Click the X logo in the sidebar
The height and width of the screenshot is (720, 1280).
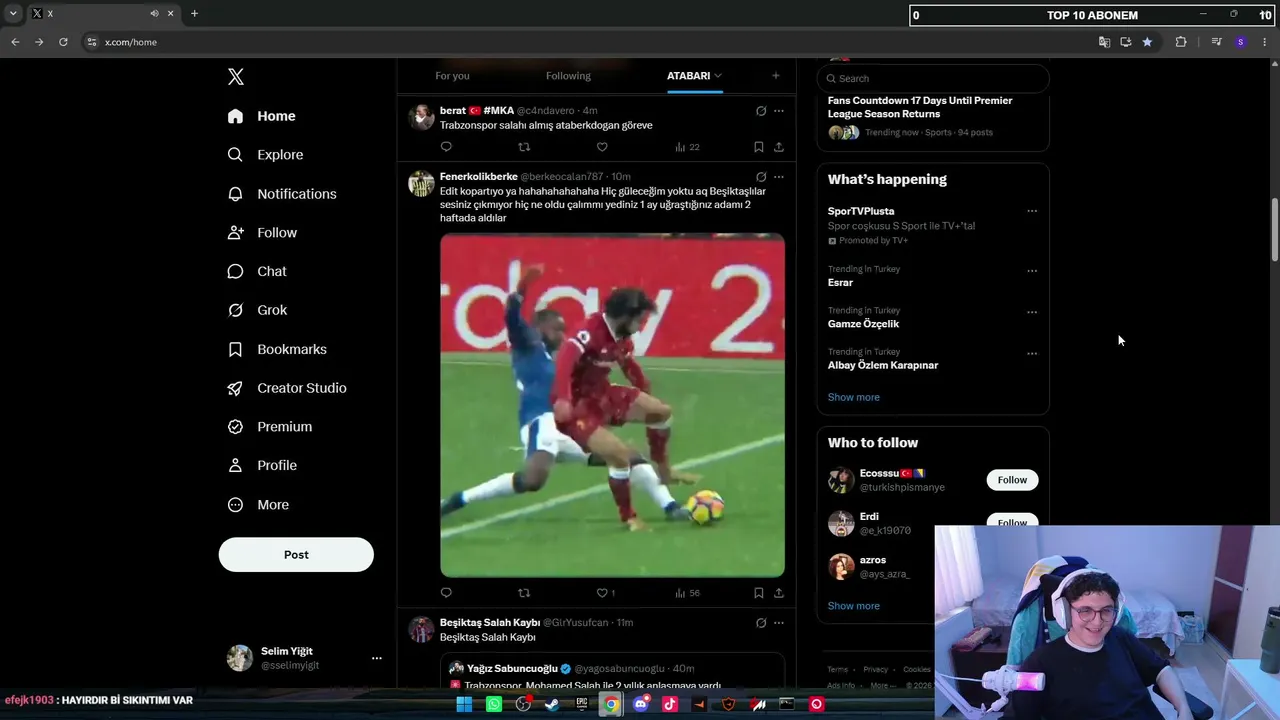coord(236,77)
